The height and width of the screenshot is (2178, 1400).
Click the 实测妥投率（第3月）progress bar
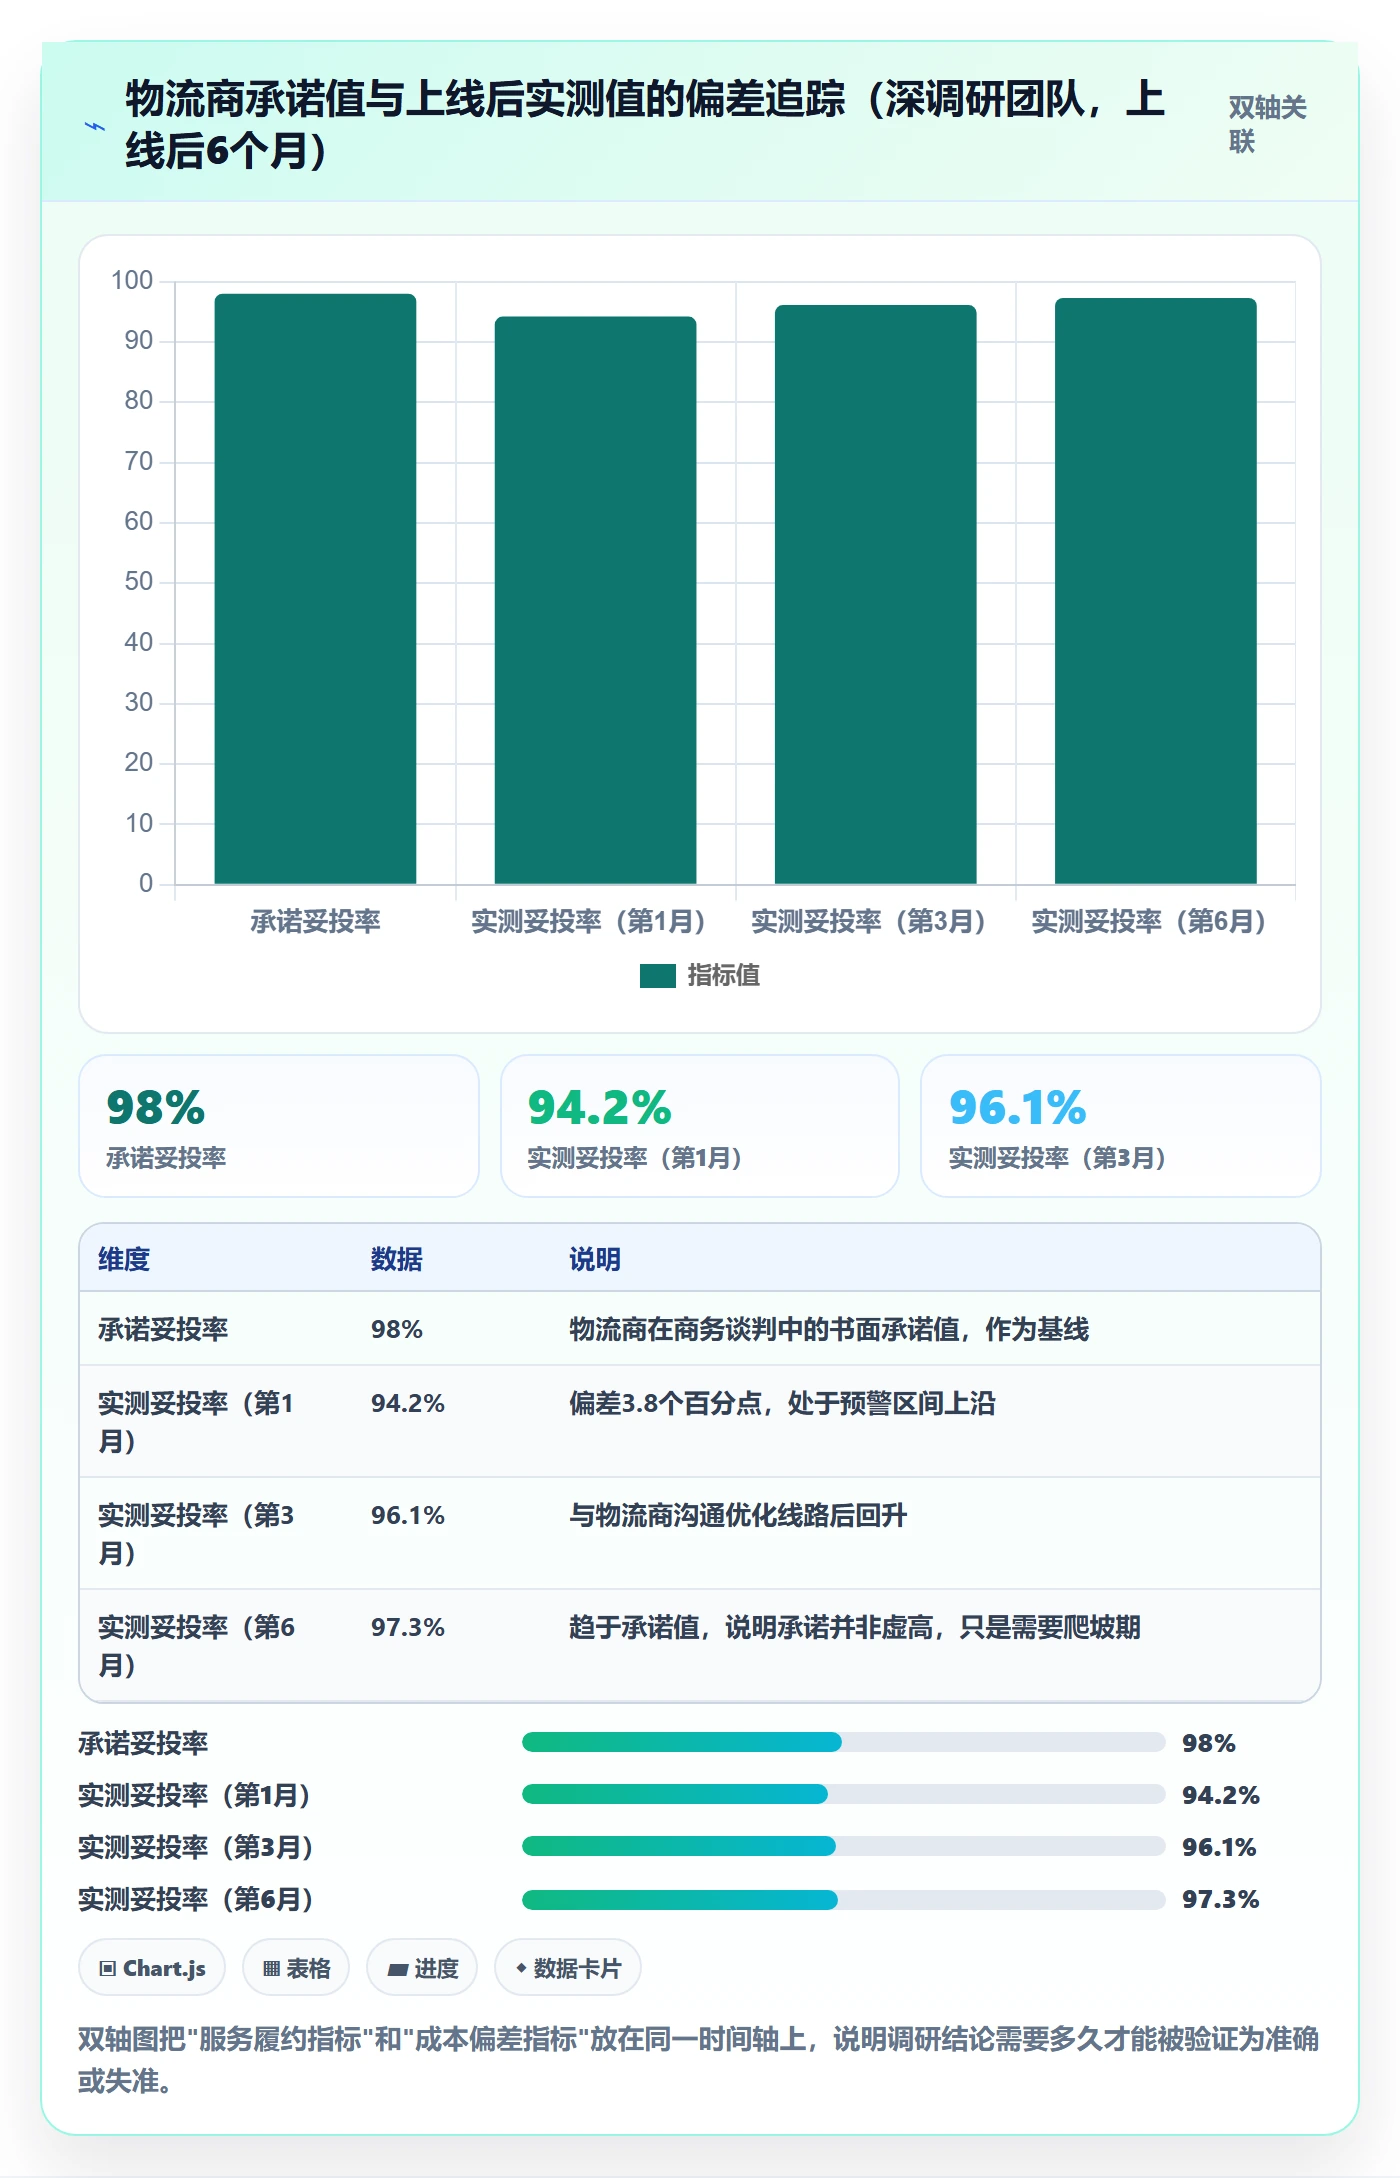pos(843,1847)
